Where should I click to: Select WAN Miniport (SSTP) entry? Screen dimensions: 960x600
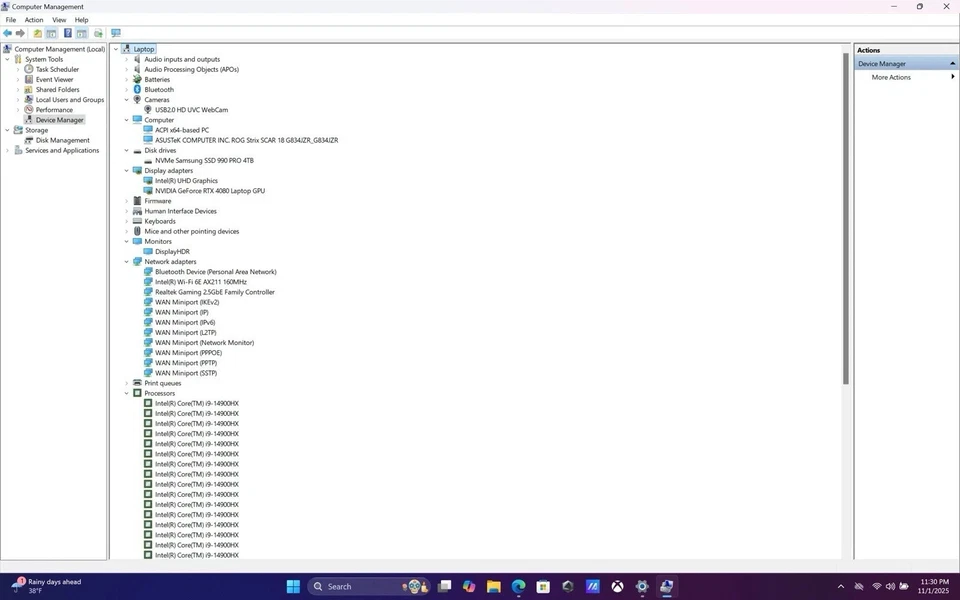pyautogui.click(x=186, y=373)
